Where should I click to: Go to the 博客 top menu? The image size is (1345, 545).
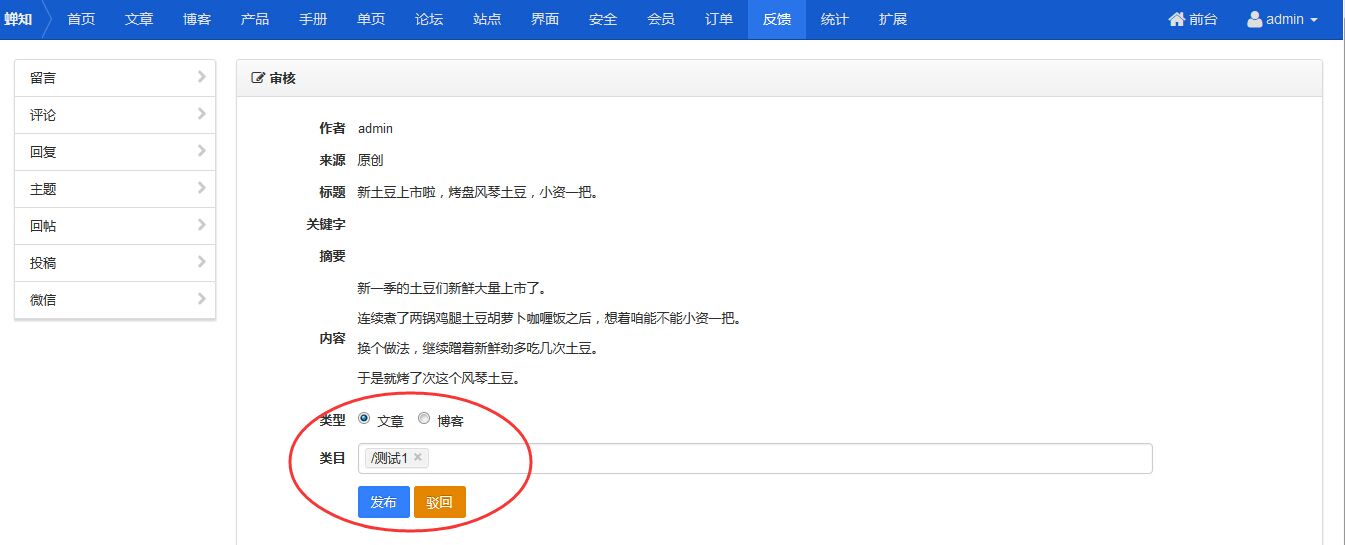pos(197,19)
